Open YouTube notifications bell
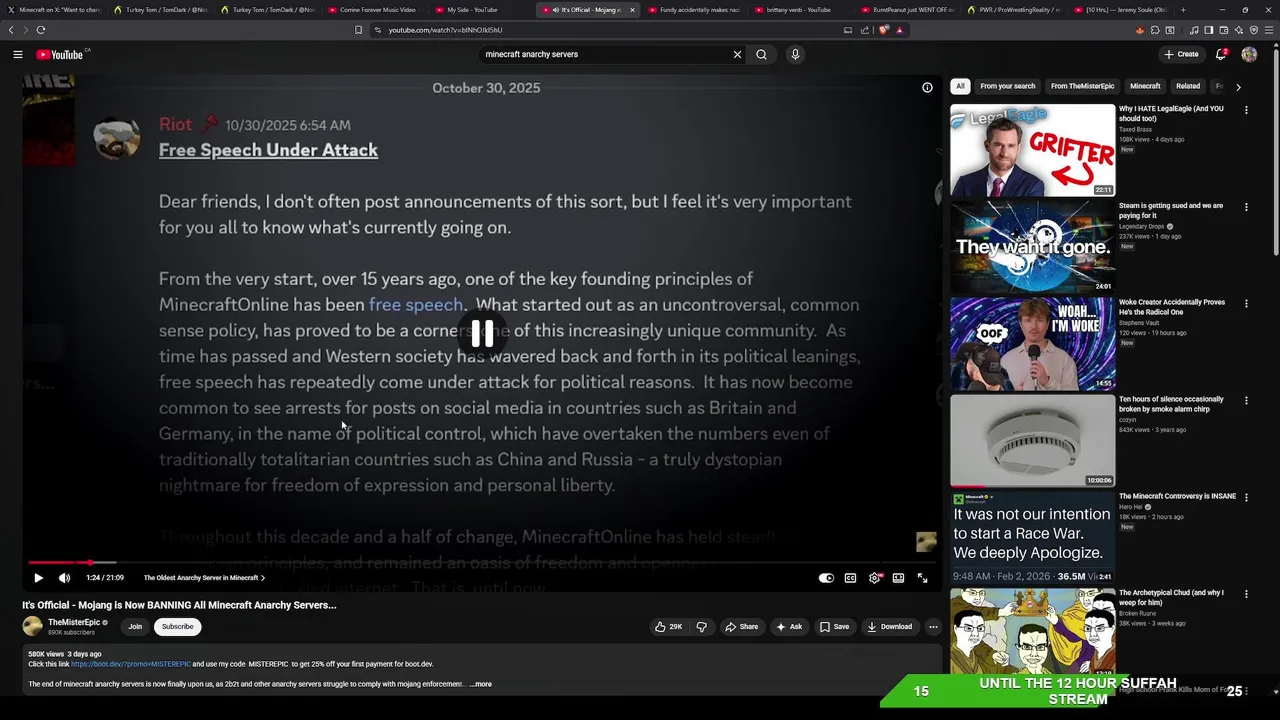 tap(1221, 54)
